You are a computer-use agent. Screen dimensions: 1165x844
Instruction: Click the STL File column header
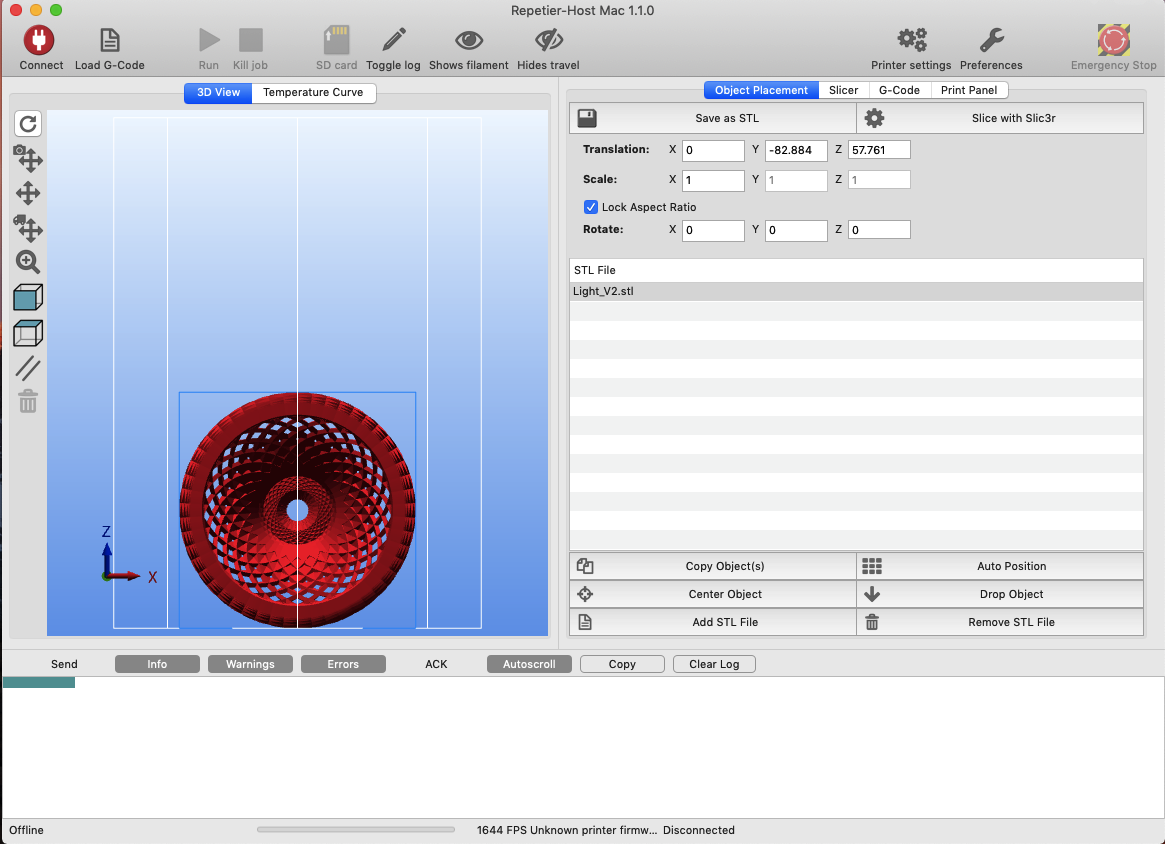(856, 270)
